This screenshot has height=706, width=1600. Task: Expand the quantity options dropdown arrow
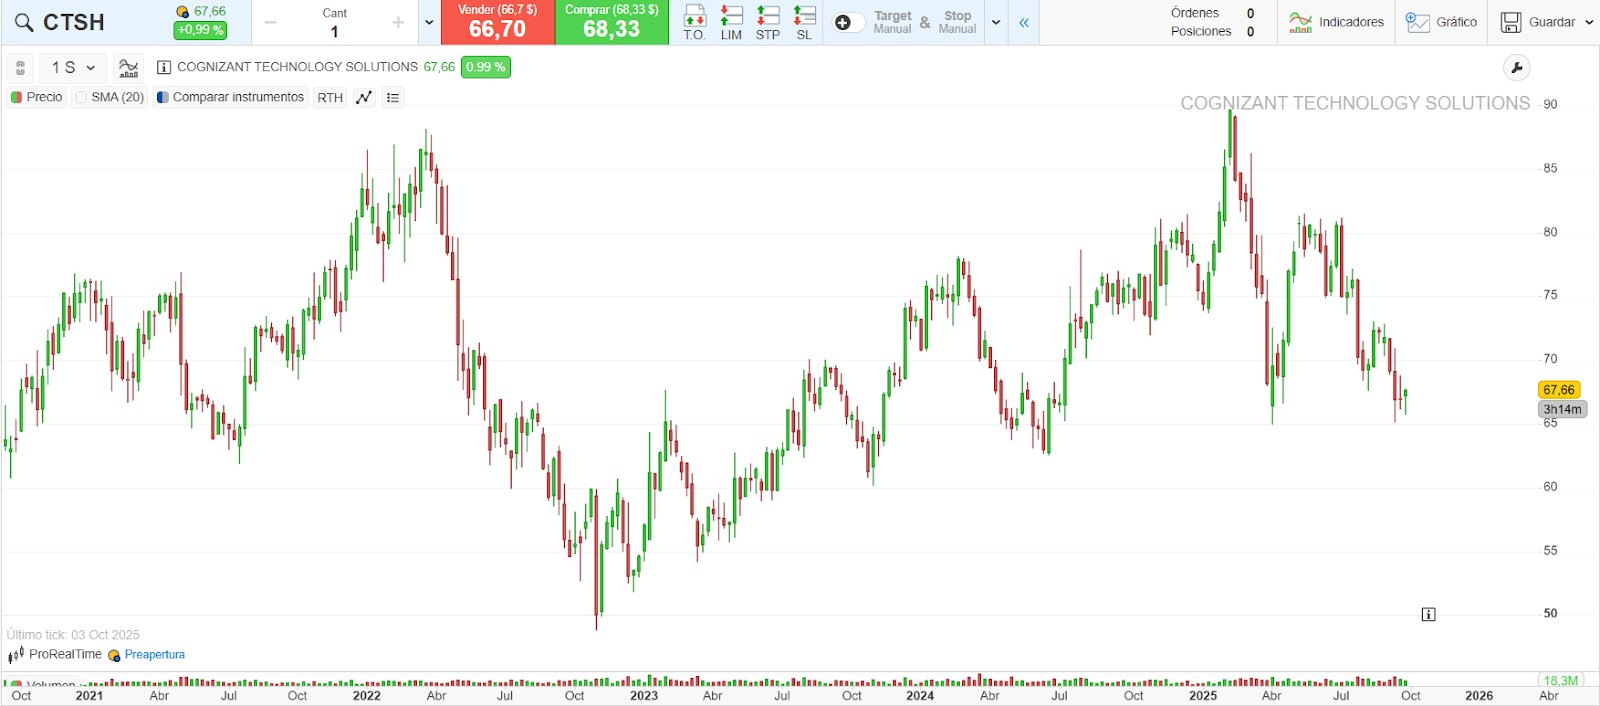pyautogui.click(x=429, y=22)
